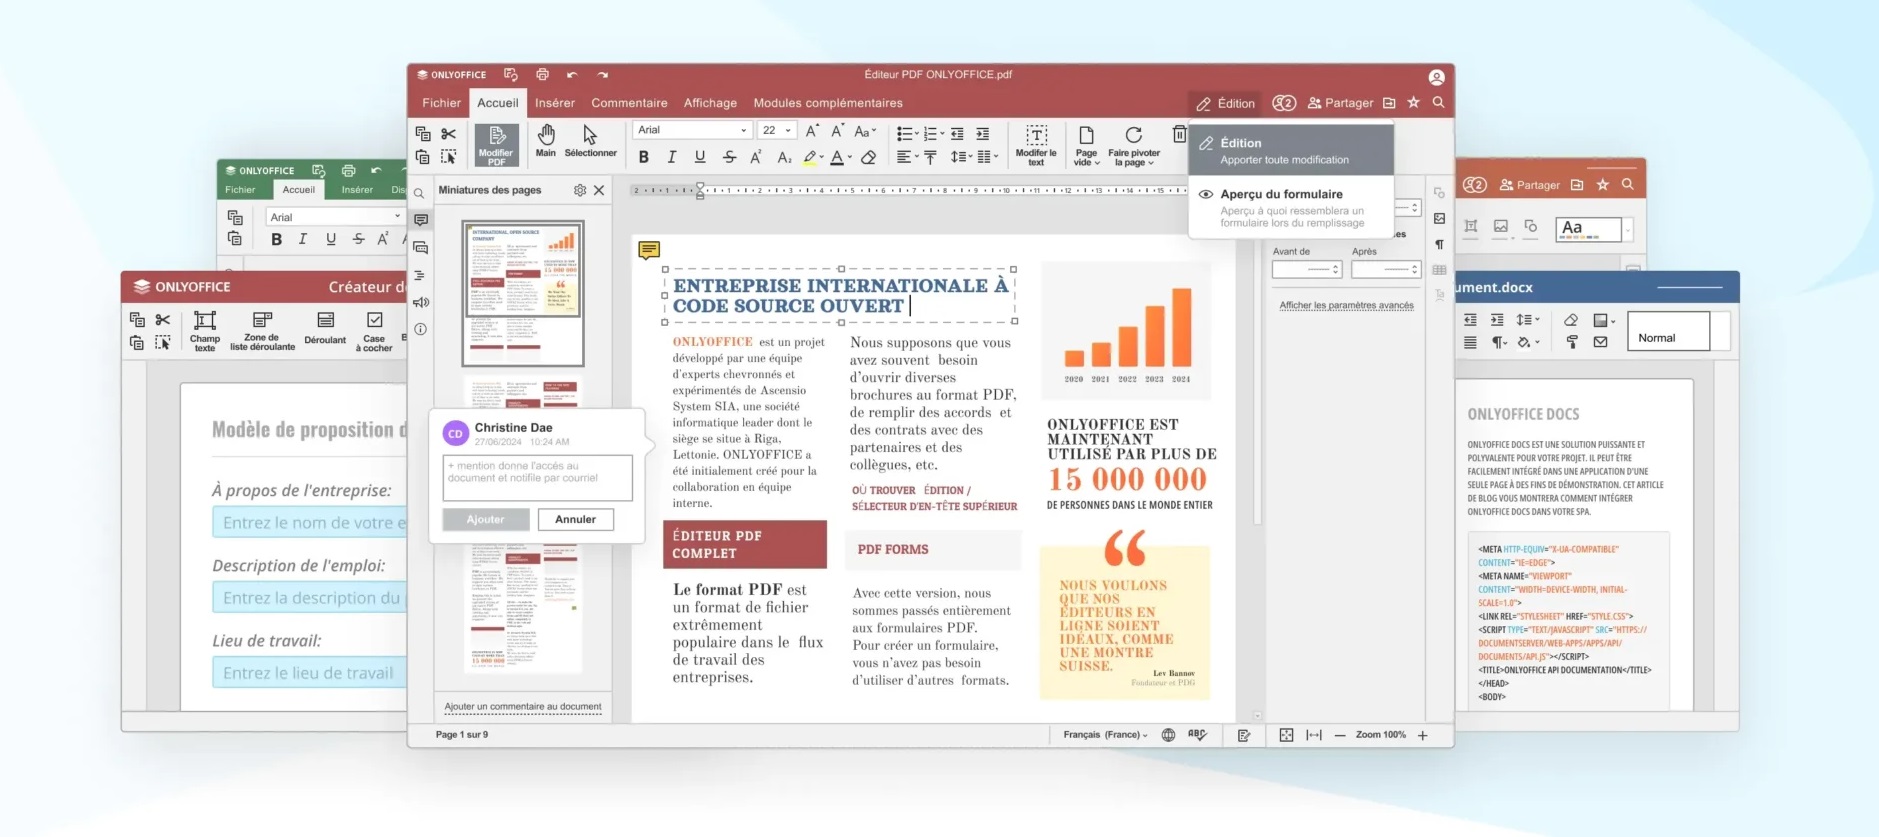This screenshot has height=837, width=1879.
Task: Expand the Français (France) language selector
Action: point(1105,735)
